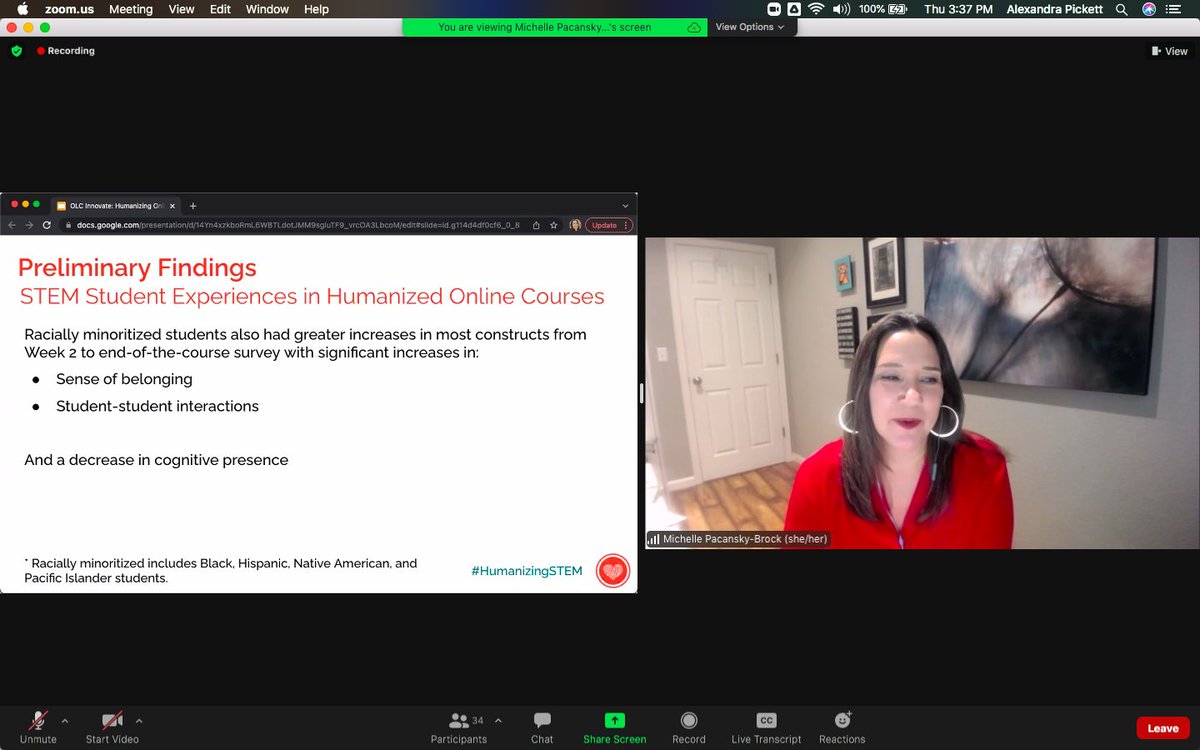Open the View menu in menu bar
Screen dimensions: 1200x750
pyautogui.click(x=182, y=9)
